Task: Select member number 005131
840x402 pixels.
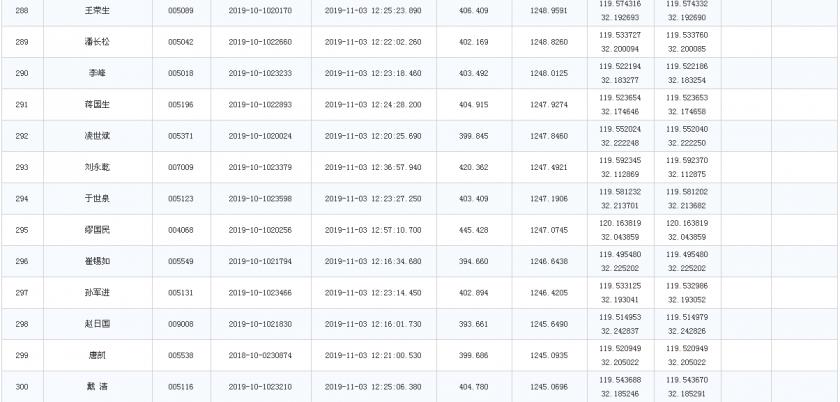Action: [x=181, y=293]
